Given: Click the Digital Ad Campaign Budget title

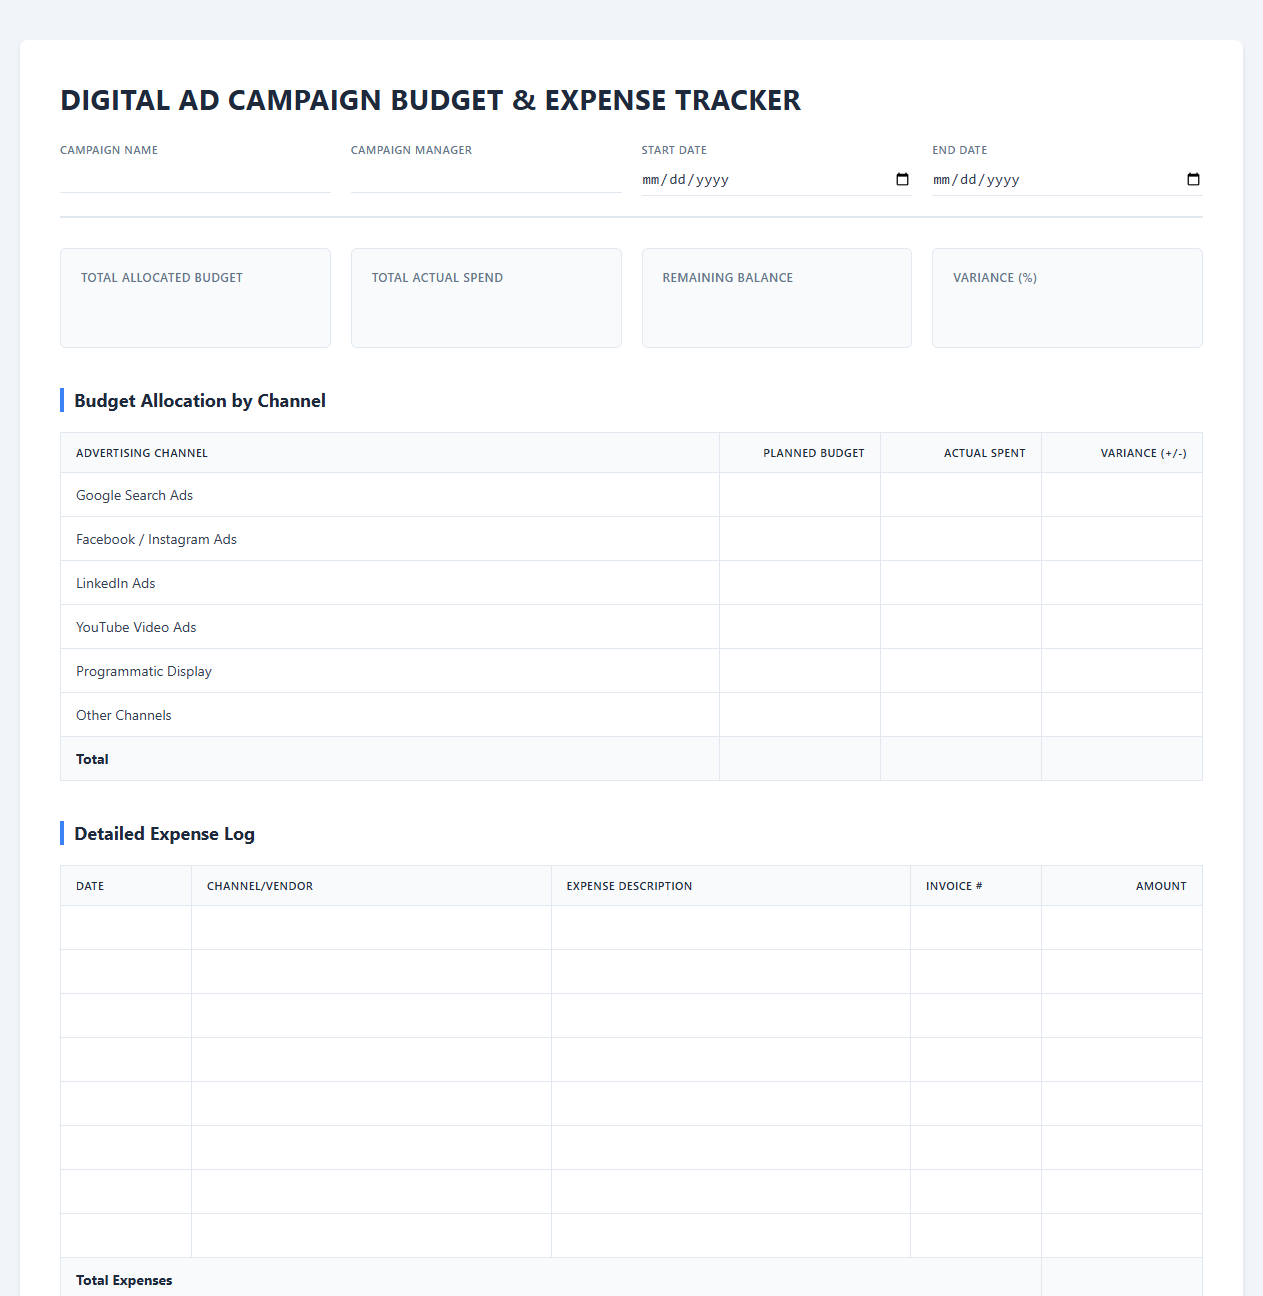Looking at the screenshot, I should point(430,100).
